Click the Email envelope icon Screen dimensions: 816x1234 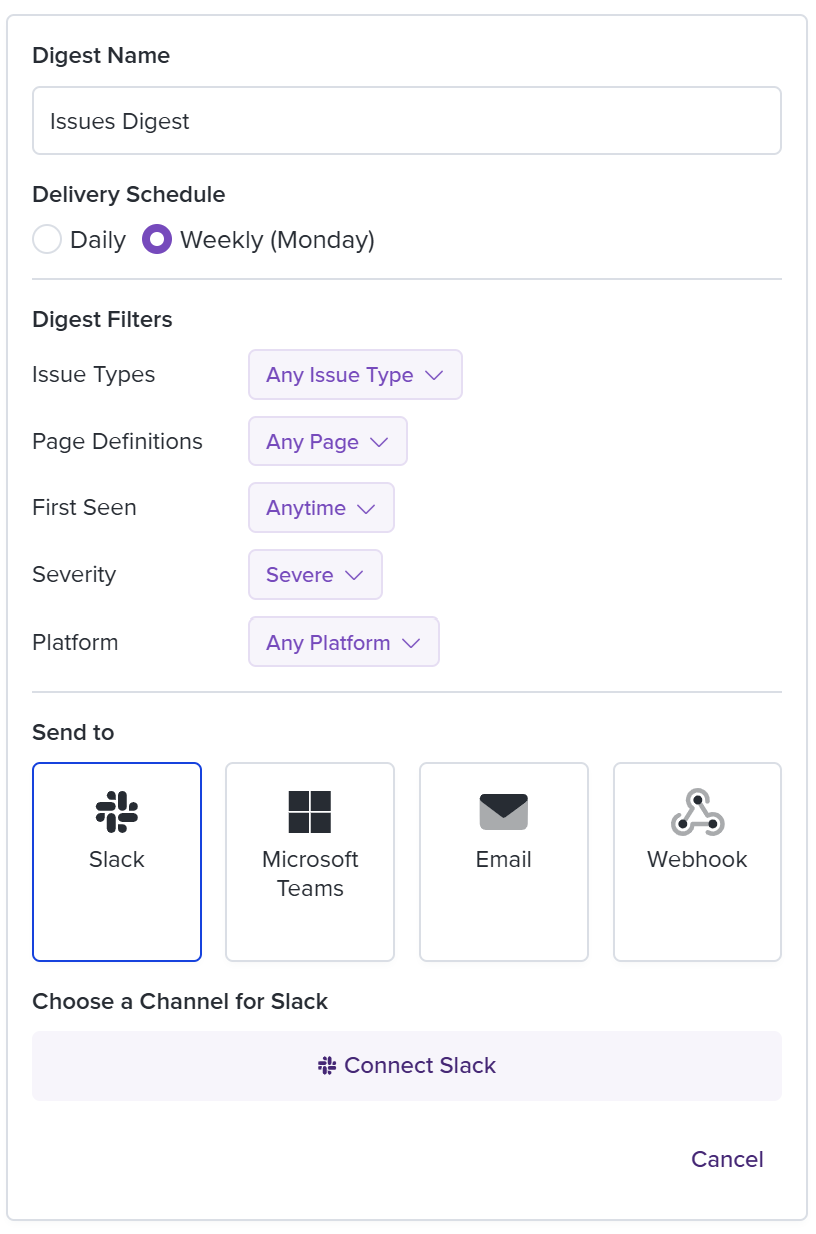(x=504, y=812)
